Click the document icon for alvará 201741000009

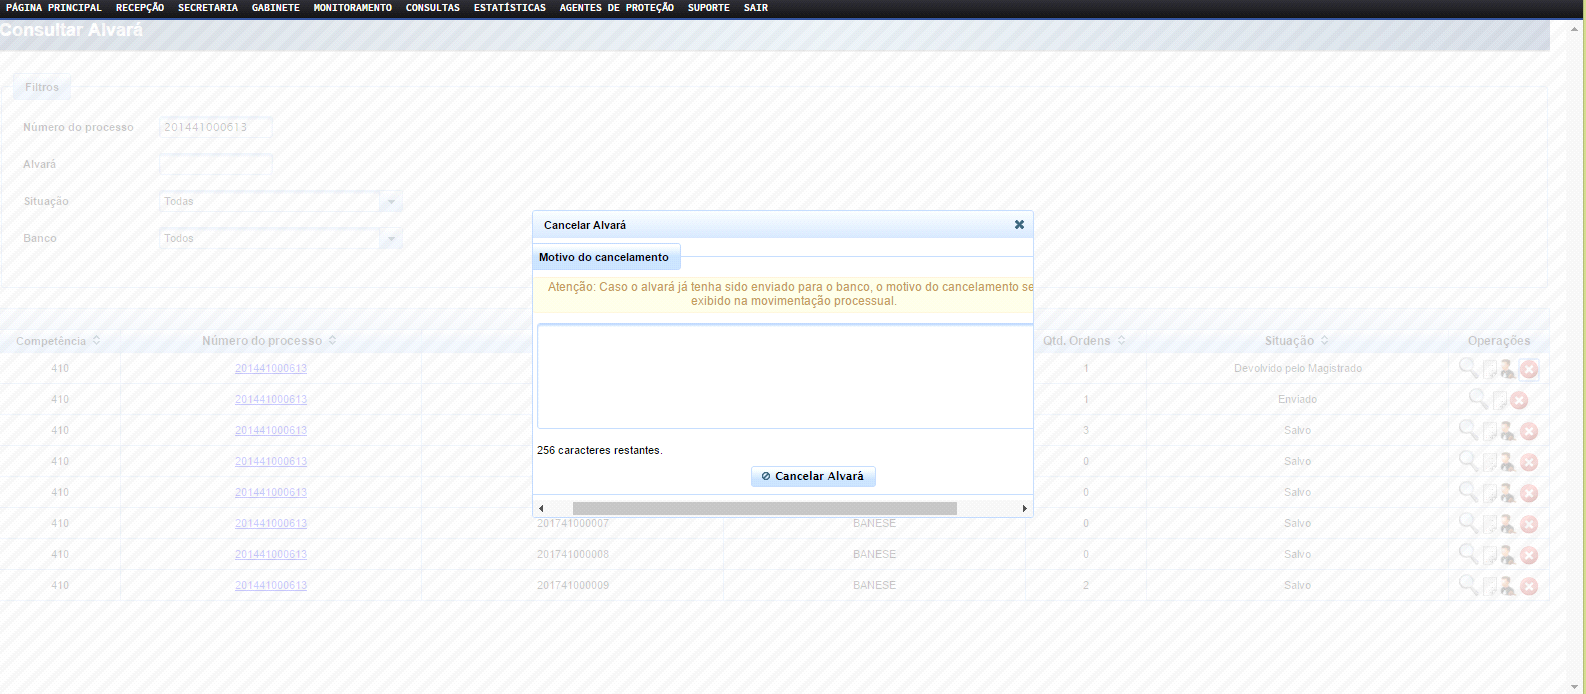click(x=1489, y=585)
